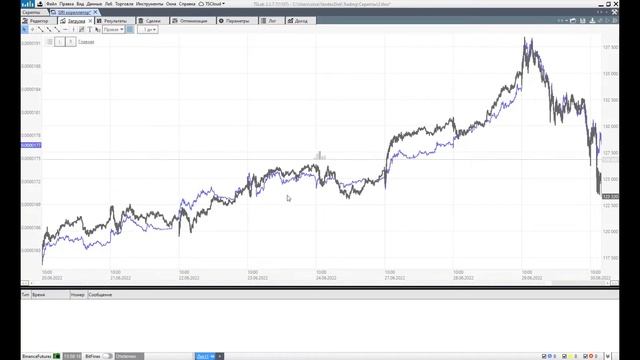Image resolution: width=640 pixels, height=360 pixels.
Task: Click the Время column header
Action: click(x=50, y=294)
